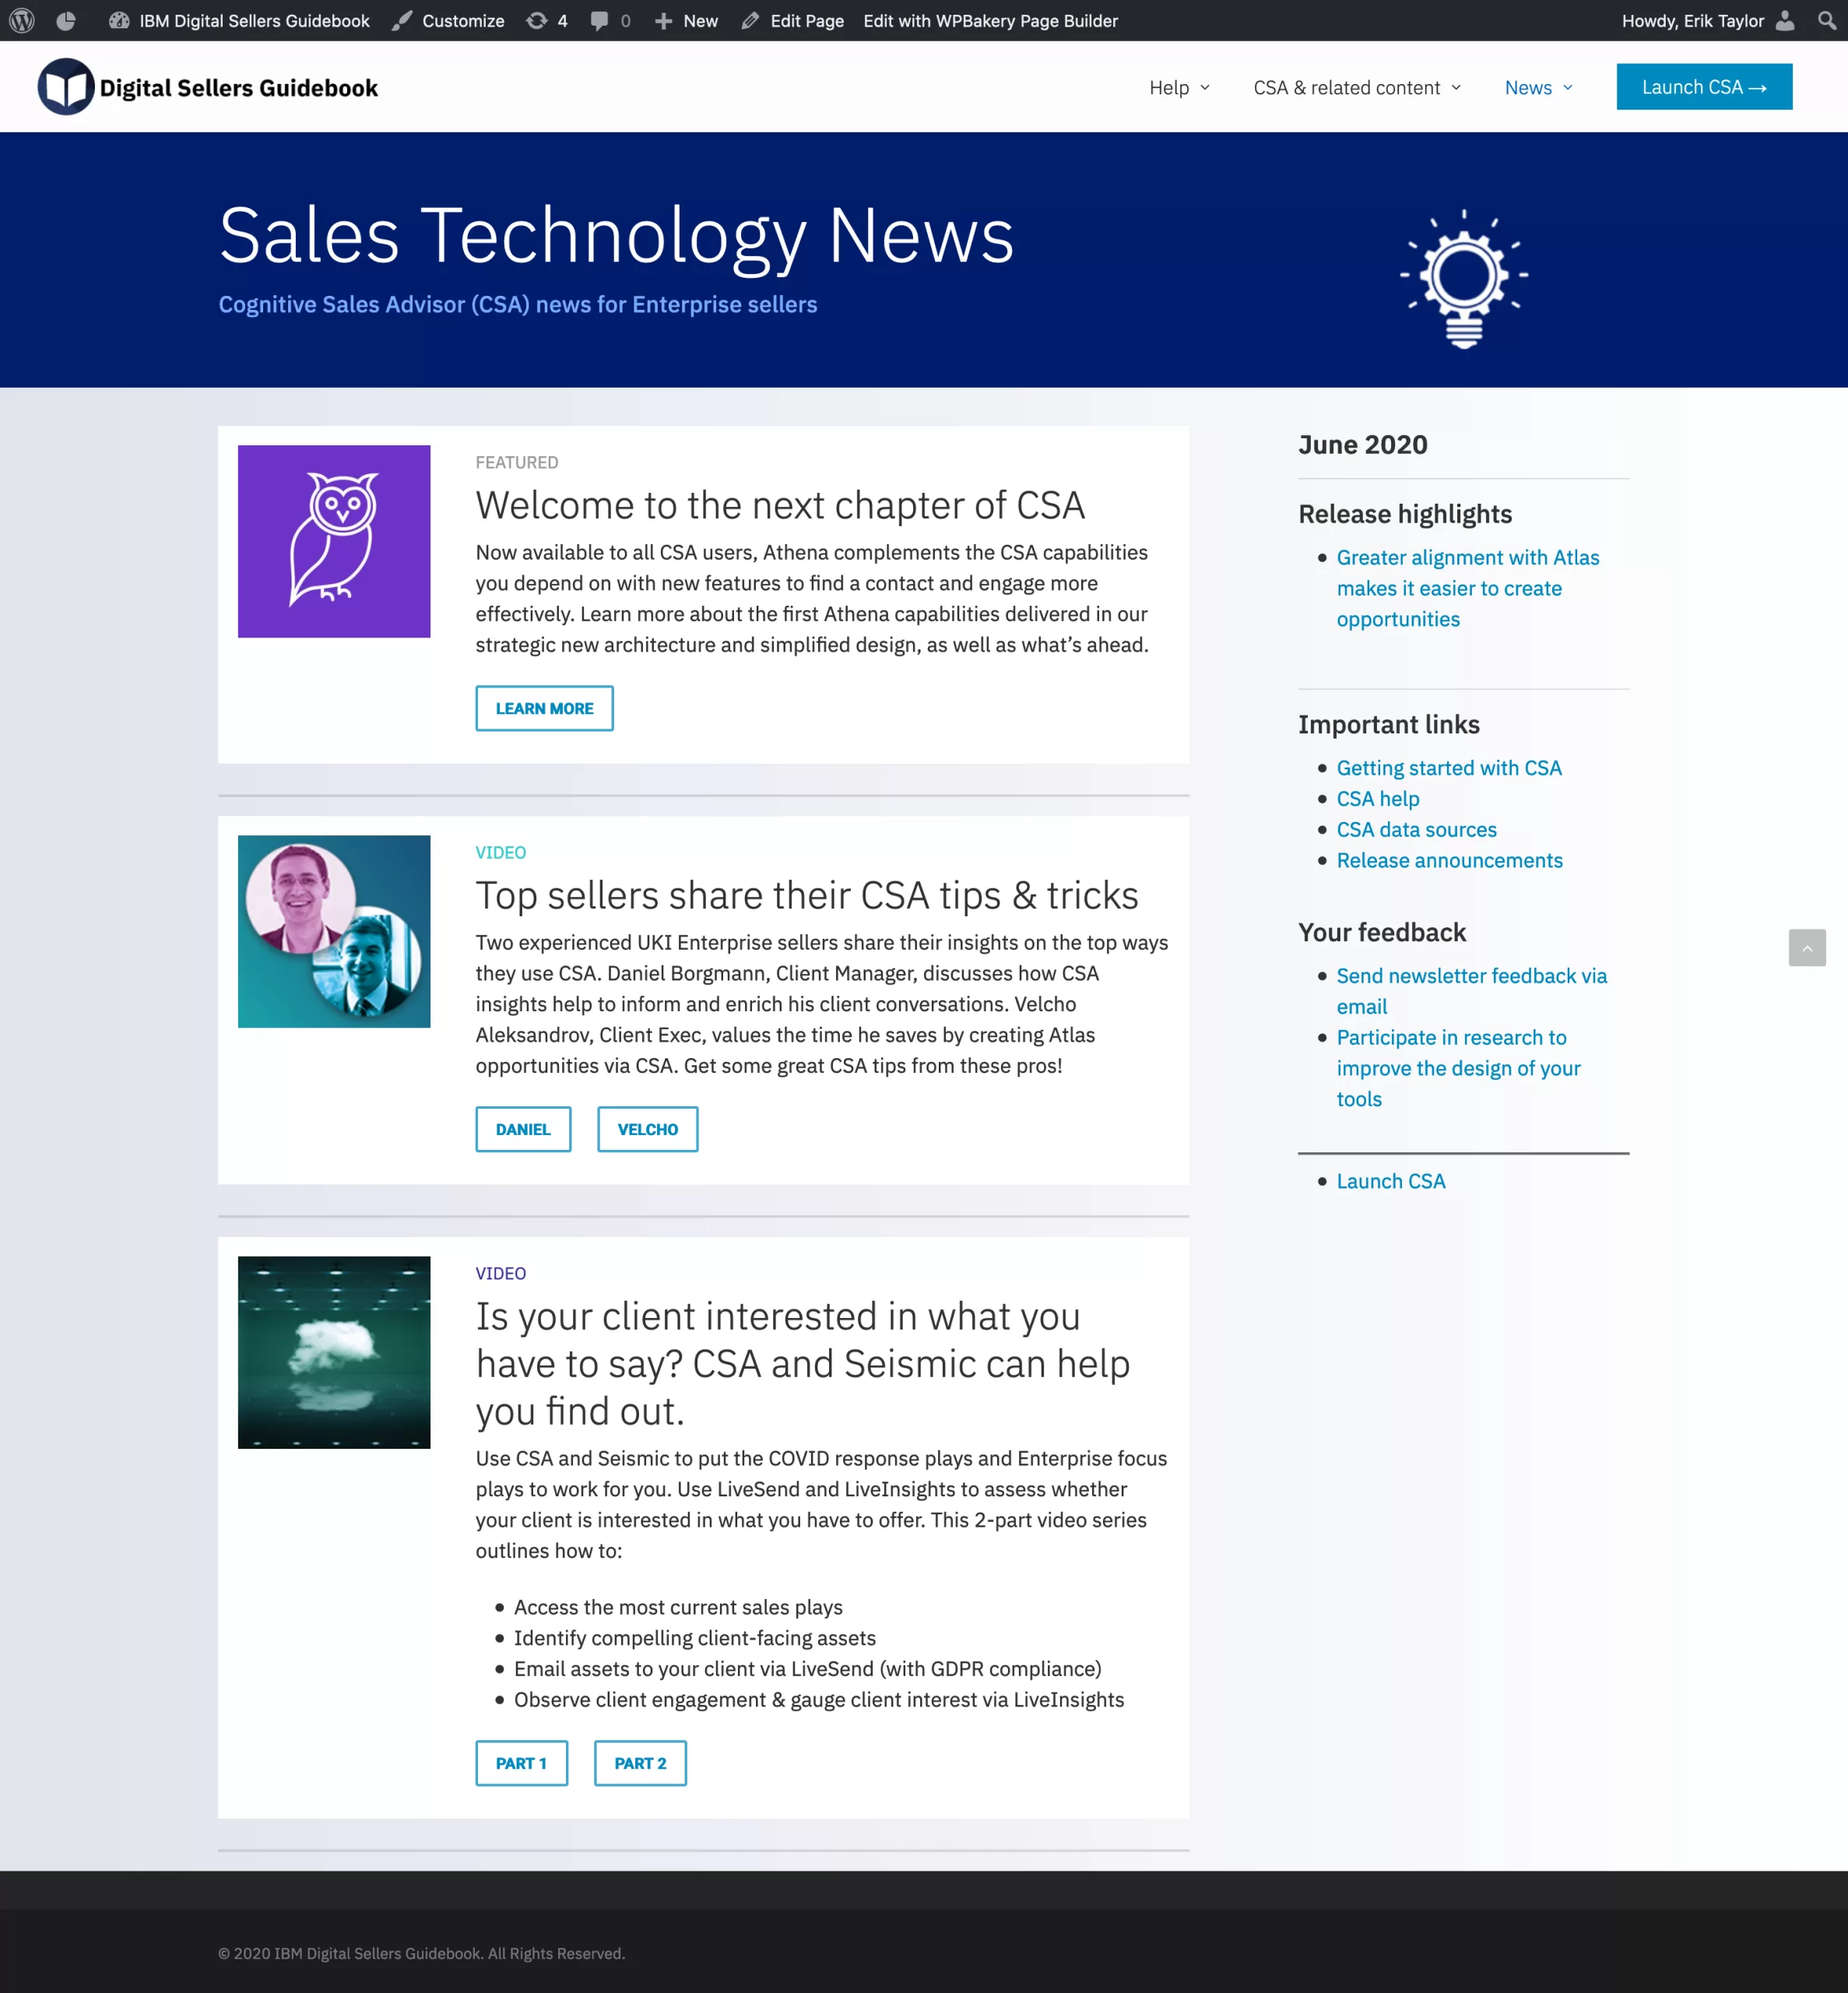
Task: Click the Digital Sellers Guidebook site title
Action: 239,88
